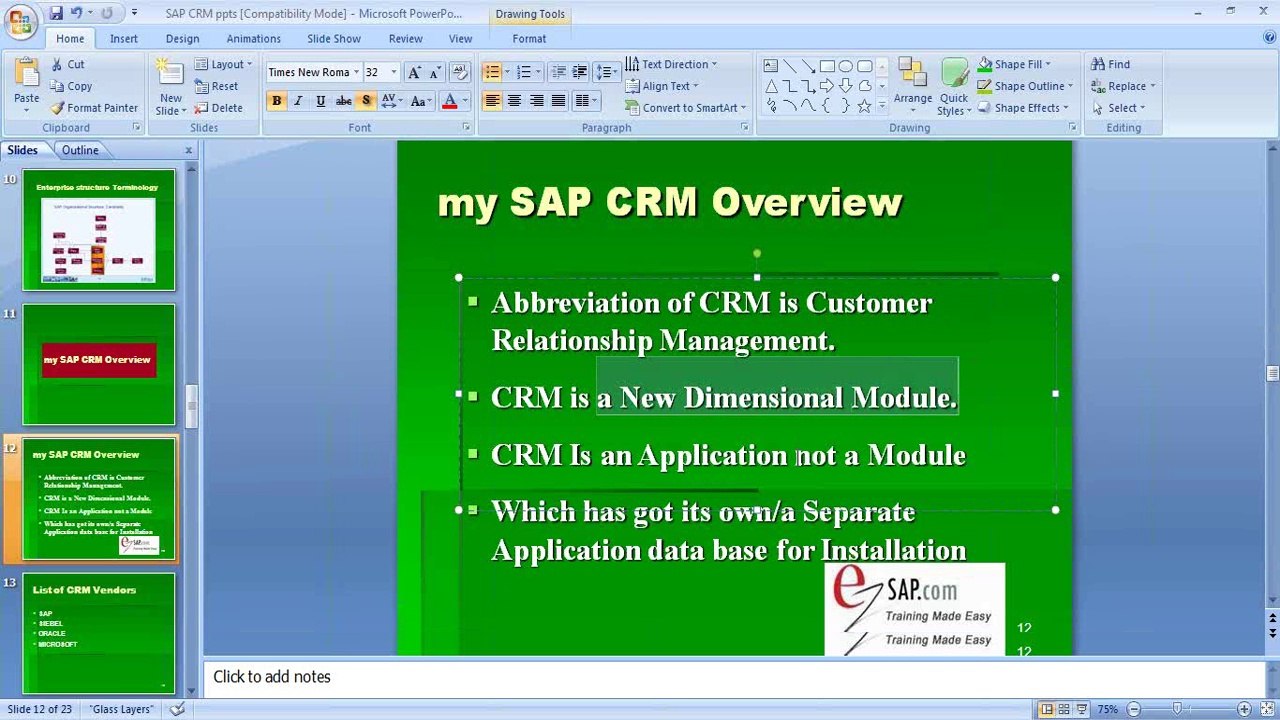Start Slide Show from status bar
Viewport: 1280px width, 720px height.
point(1082,709)
